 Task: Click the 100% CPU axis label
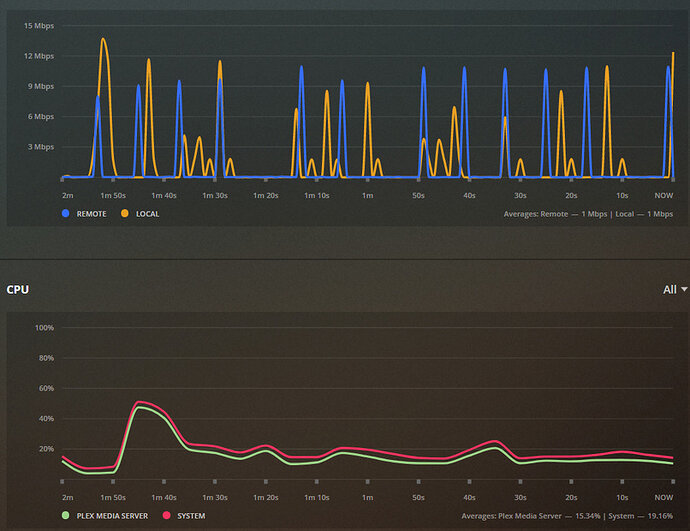point(44,328)
